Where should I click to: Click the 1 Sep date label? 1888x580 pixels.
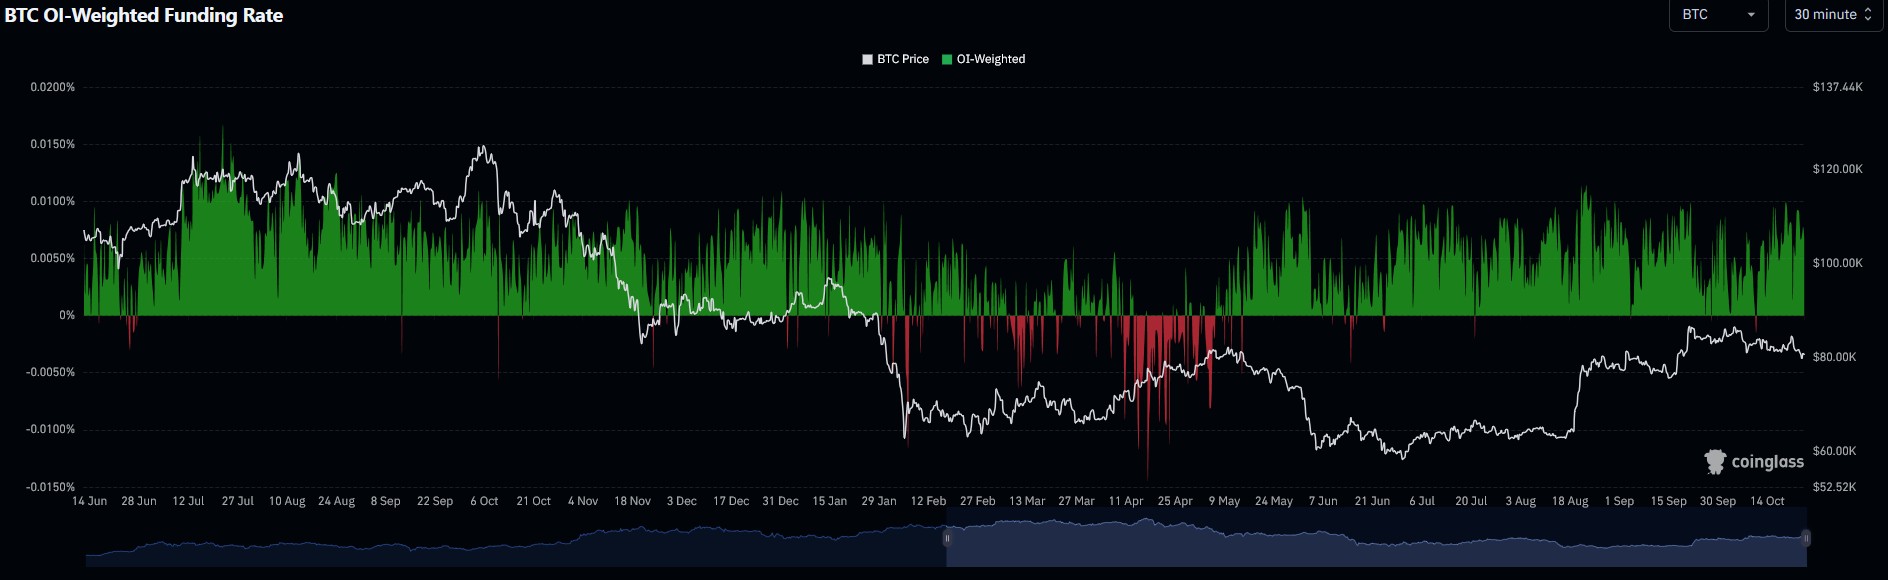1619,501
